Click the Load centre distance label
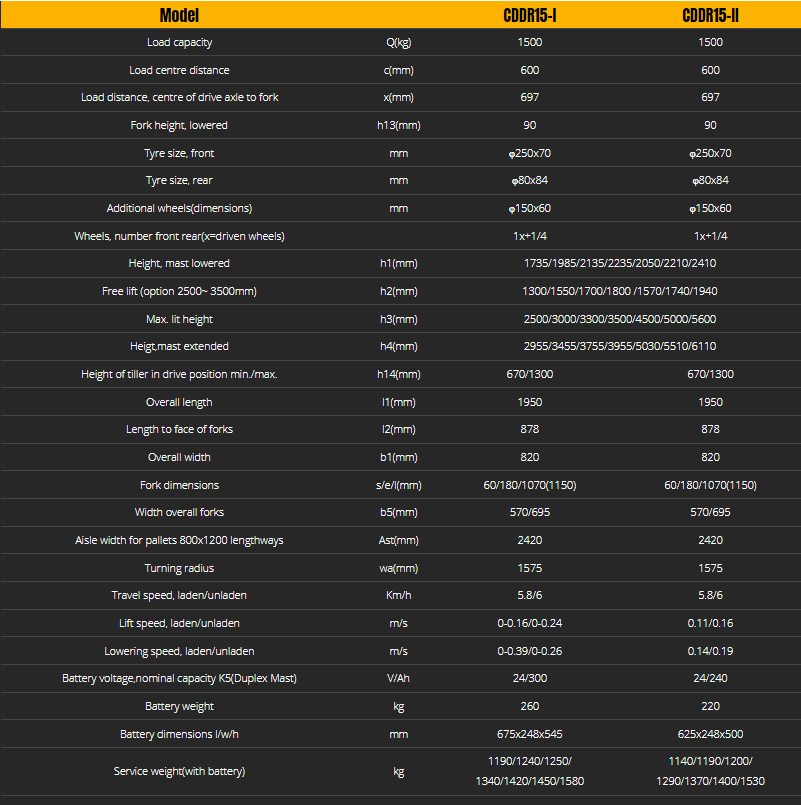 [179, 70]
